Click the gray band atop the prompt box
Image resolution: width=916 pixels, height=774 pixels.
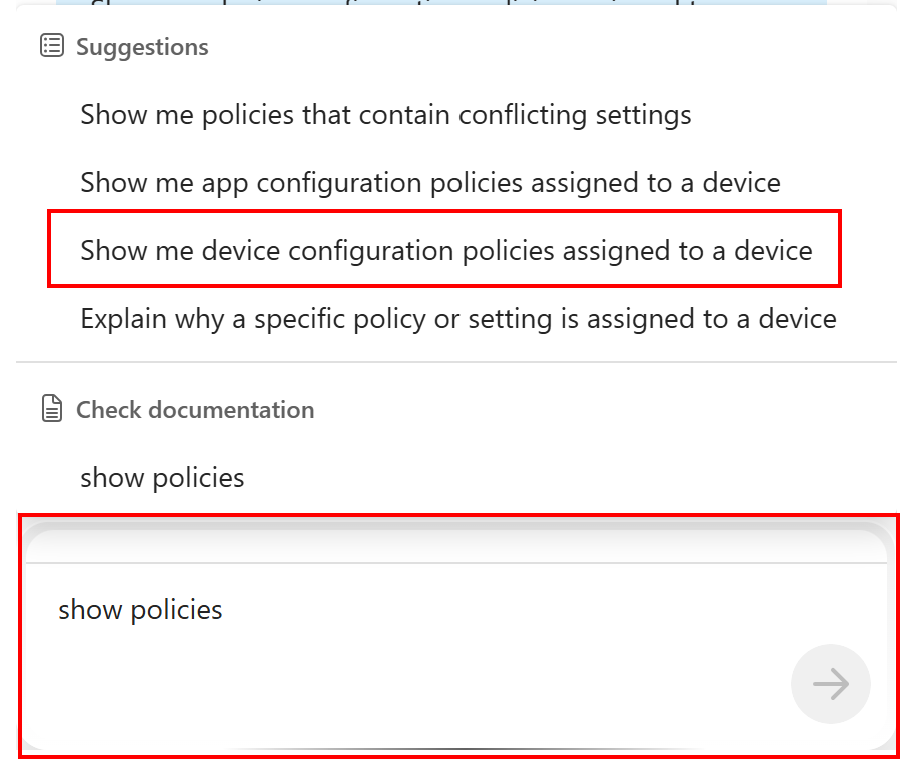(x=456, y=545)
